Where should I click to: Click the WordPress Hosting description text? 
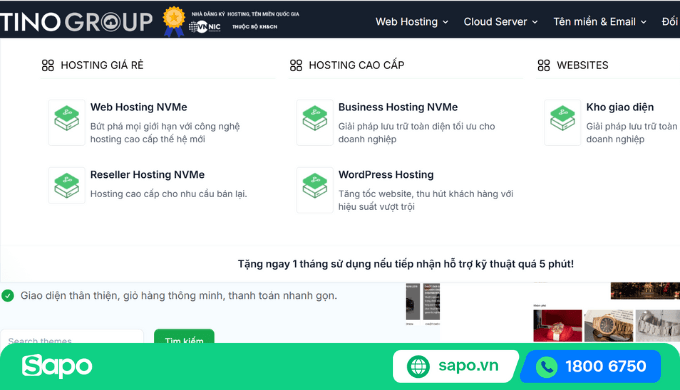coord(425,200)
